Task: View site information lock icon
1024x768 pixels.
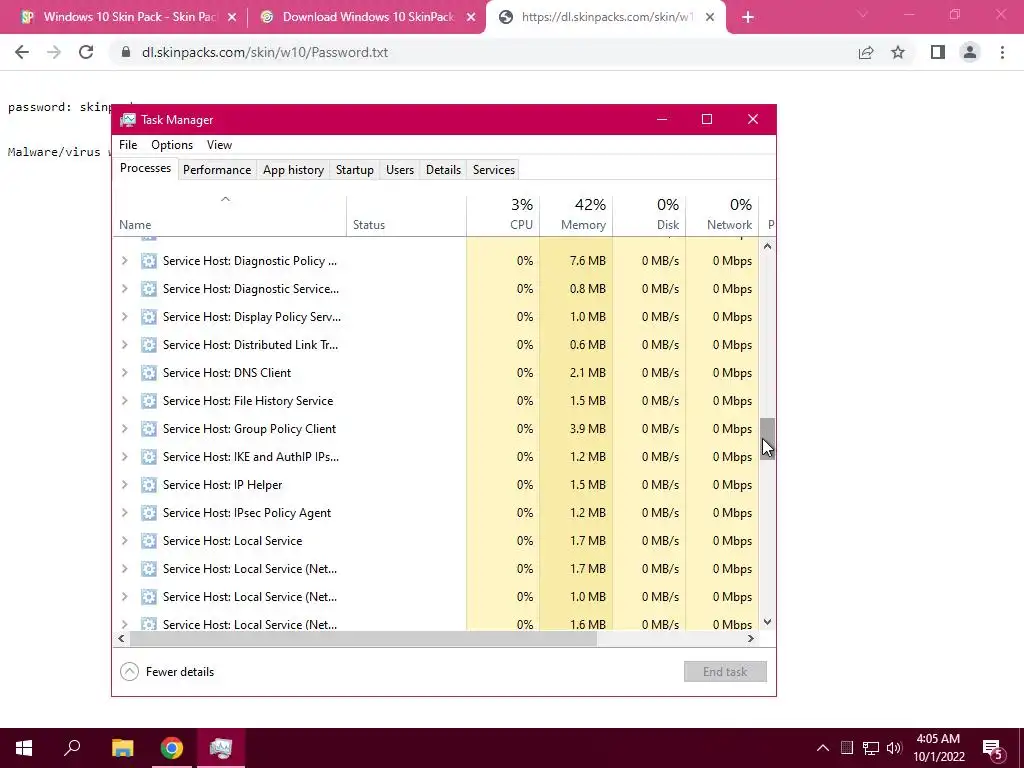Action: click(125, 52)
